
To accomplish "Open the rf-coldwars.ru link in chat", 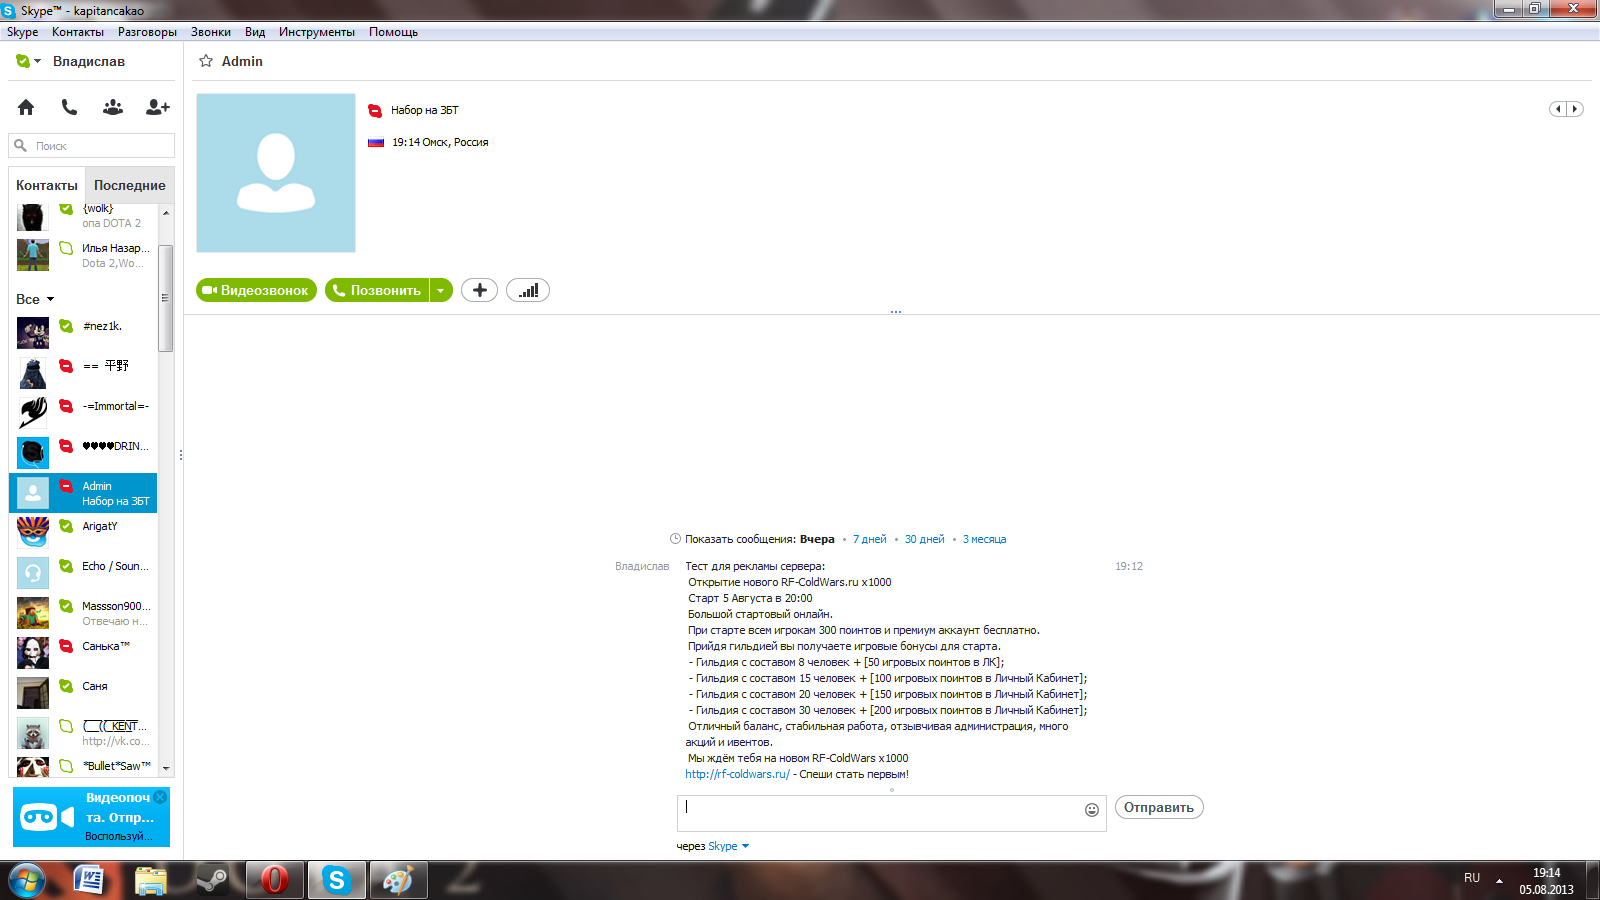I will tap(737, 774).
